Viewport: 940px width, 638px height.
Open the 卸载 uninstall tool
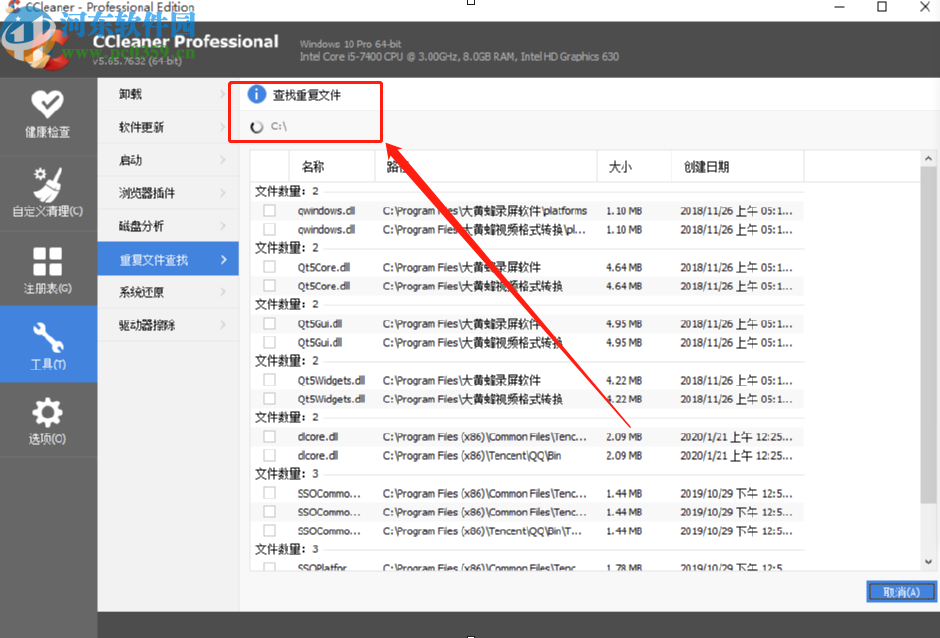click(x=168, y=94)
